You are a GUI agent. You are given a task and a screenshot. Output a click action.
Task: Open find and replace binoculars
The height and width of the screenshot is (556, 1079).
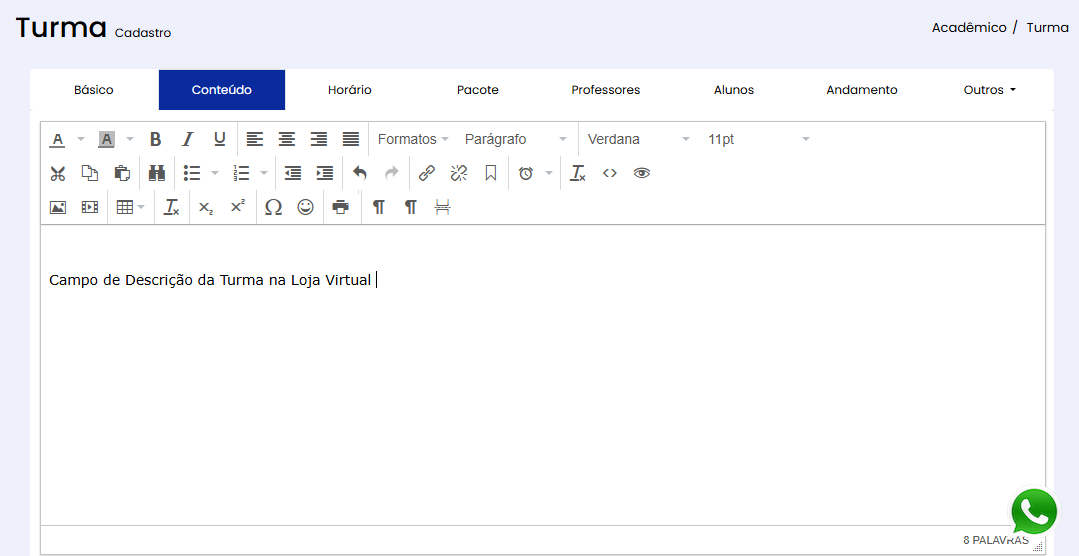(x=157, y=173)
